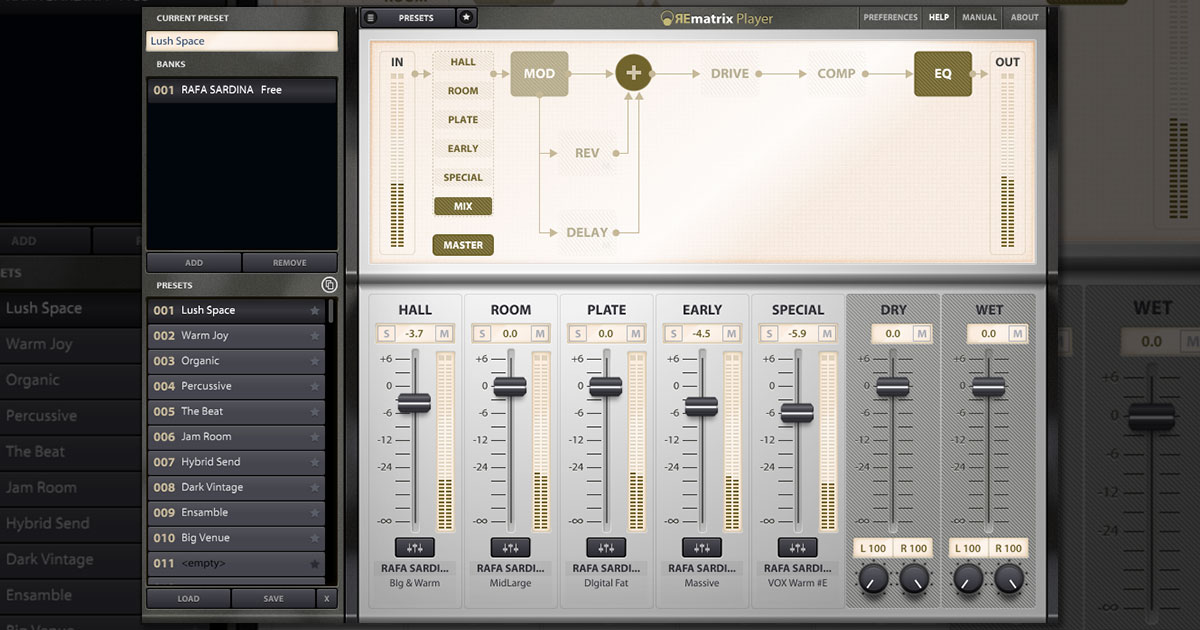Open the PREFERENCES menu

tap(890, 17)
